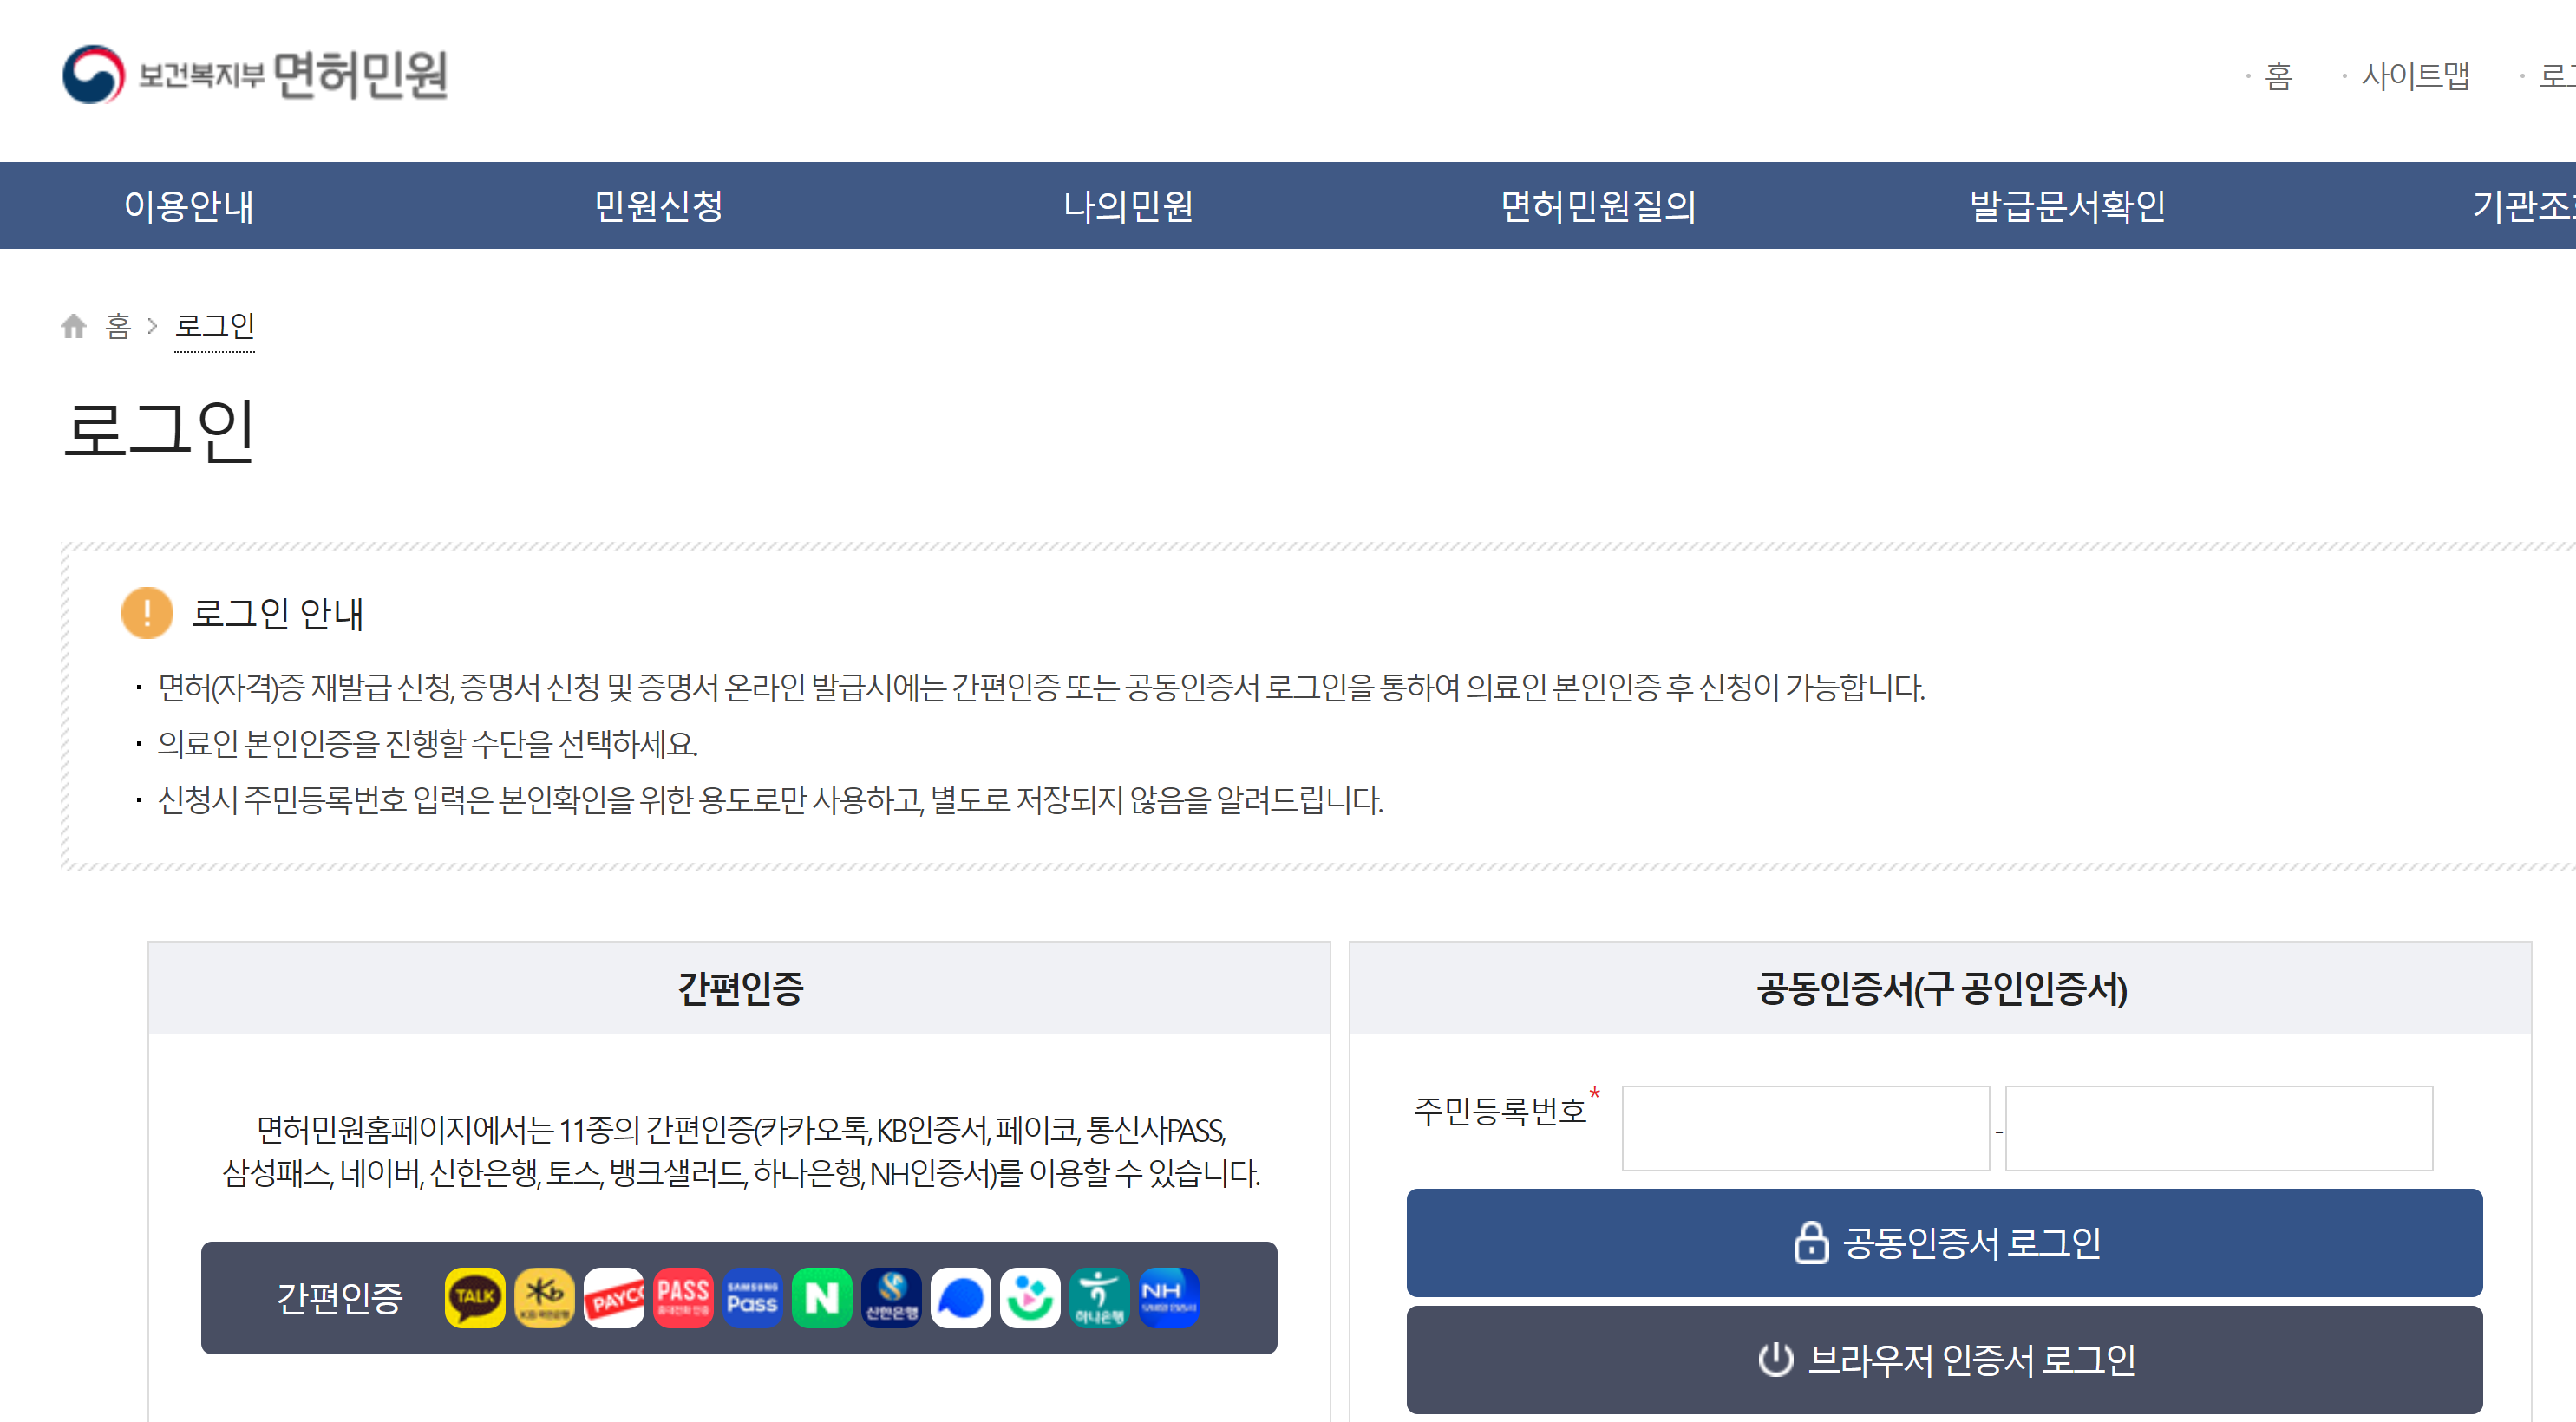Viewport: 2576px width, 1422px height.
Task: Click the 간편인증 label in the dark bar
Action: 340,1298
